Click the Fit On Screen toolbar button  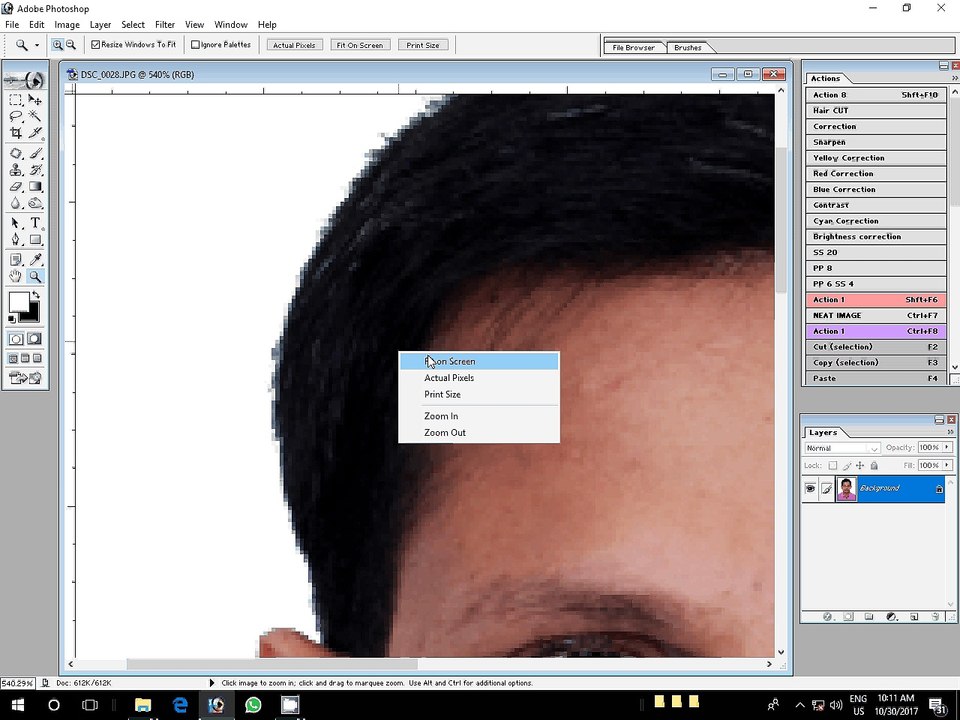coord(360,45)
